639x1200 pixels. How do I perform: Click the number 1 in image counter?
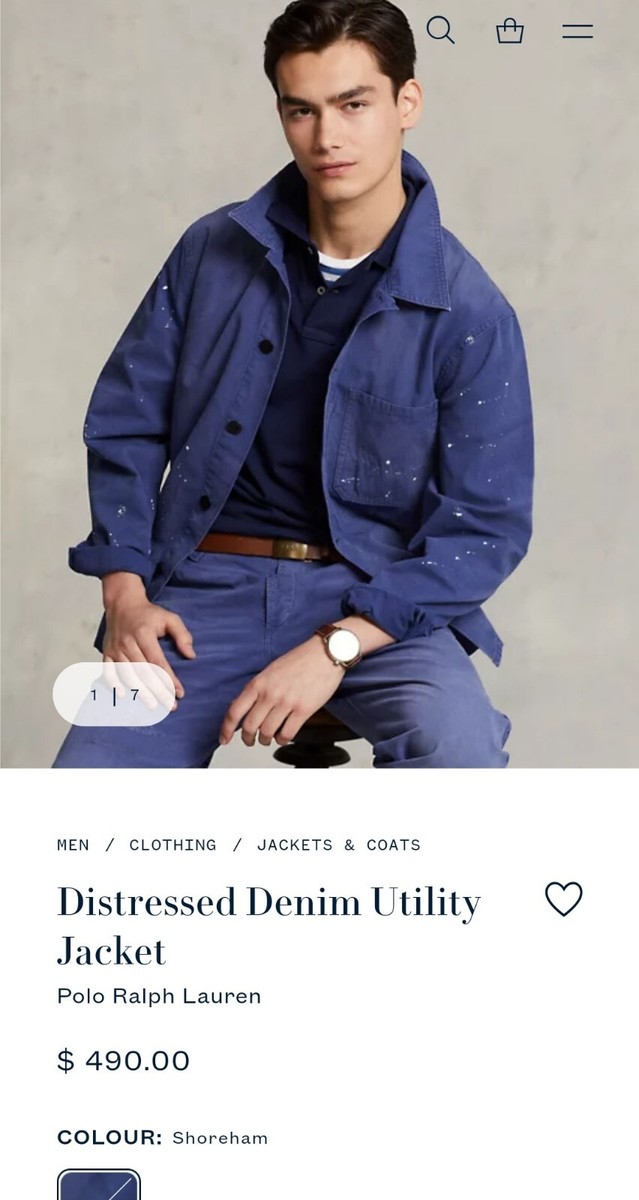pos(94,694)
